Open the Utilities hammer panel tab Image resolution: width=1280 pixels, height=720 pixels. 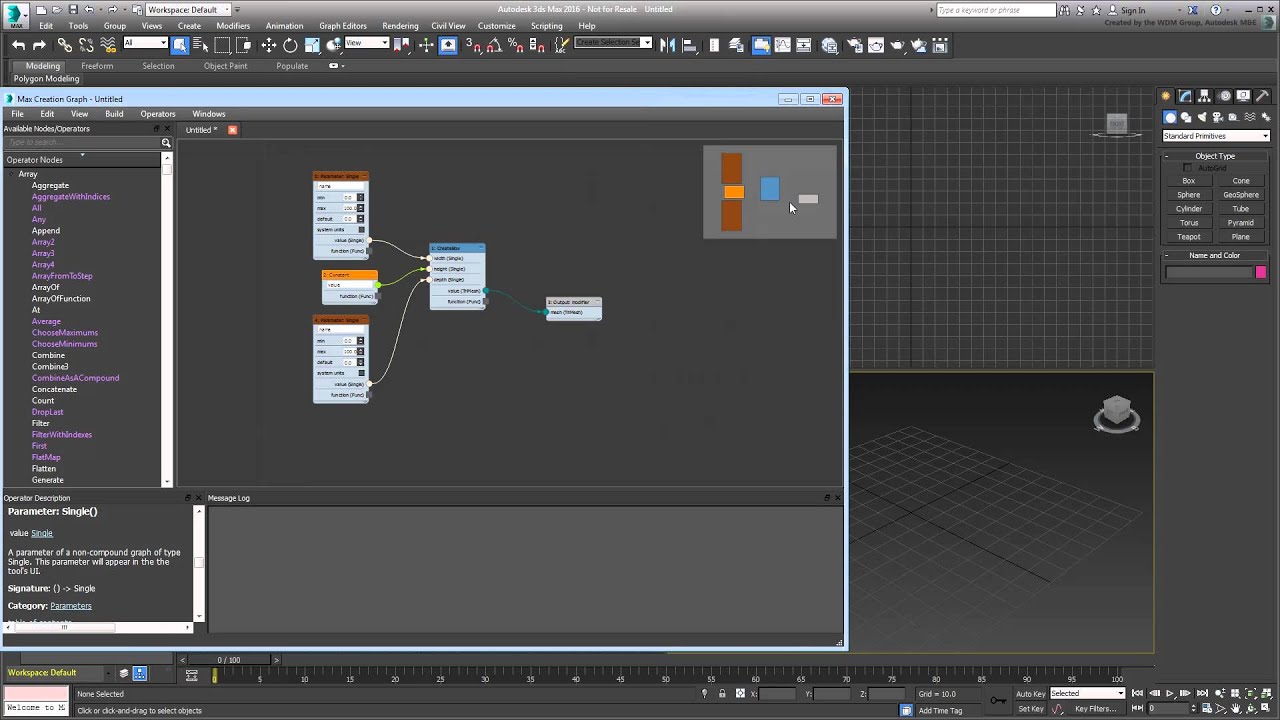click(1263, 96)
